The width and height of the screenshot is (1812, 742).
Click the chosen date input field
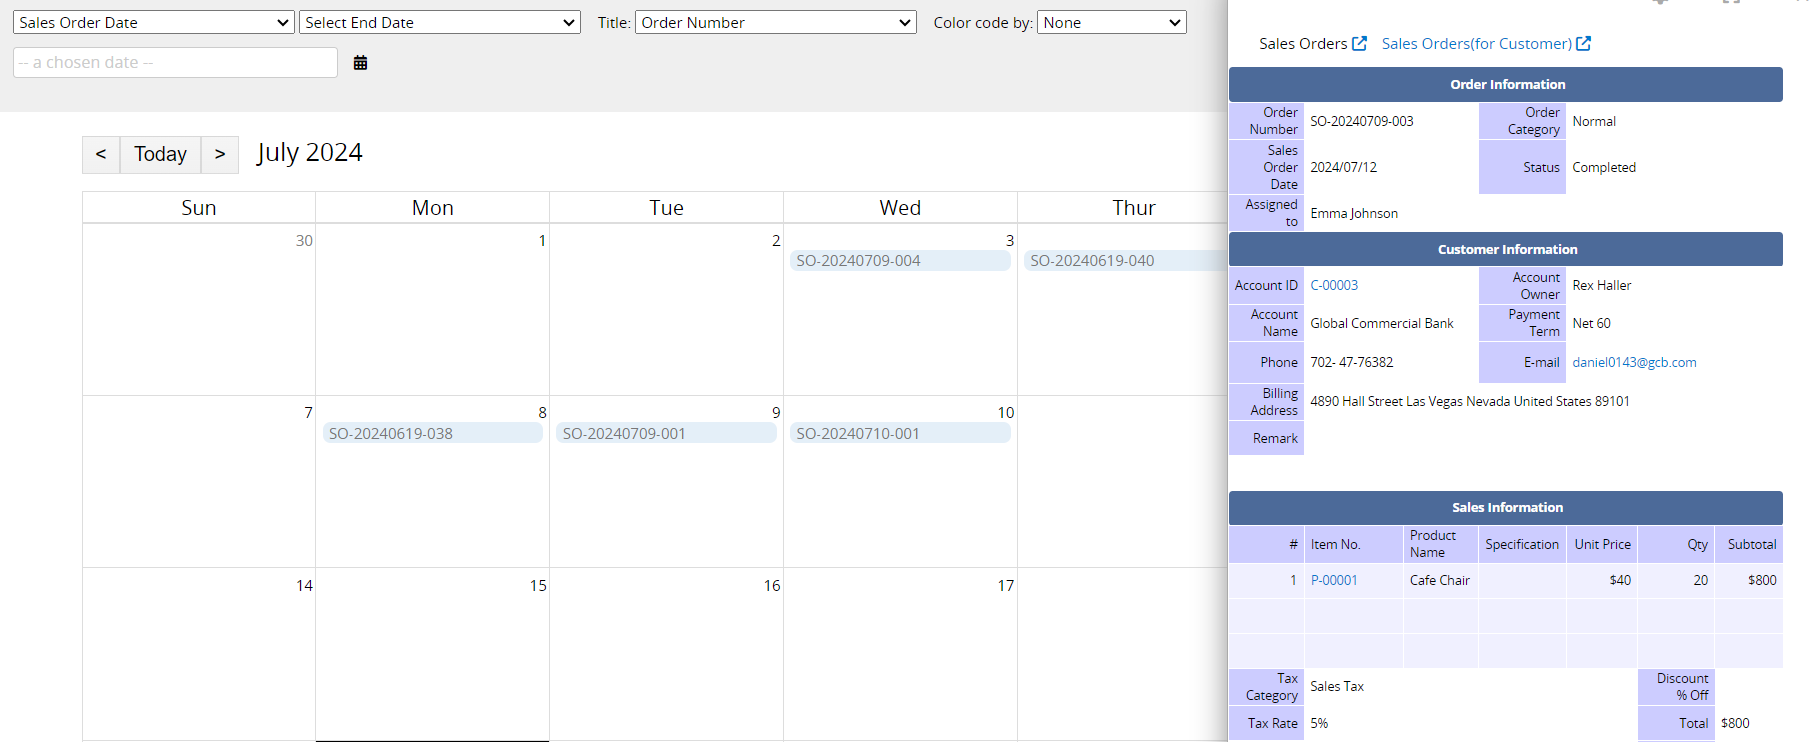tap(175, 62)
